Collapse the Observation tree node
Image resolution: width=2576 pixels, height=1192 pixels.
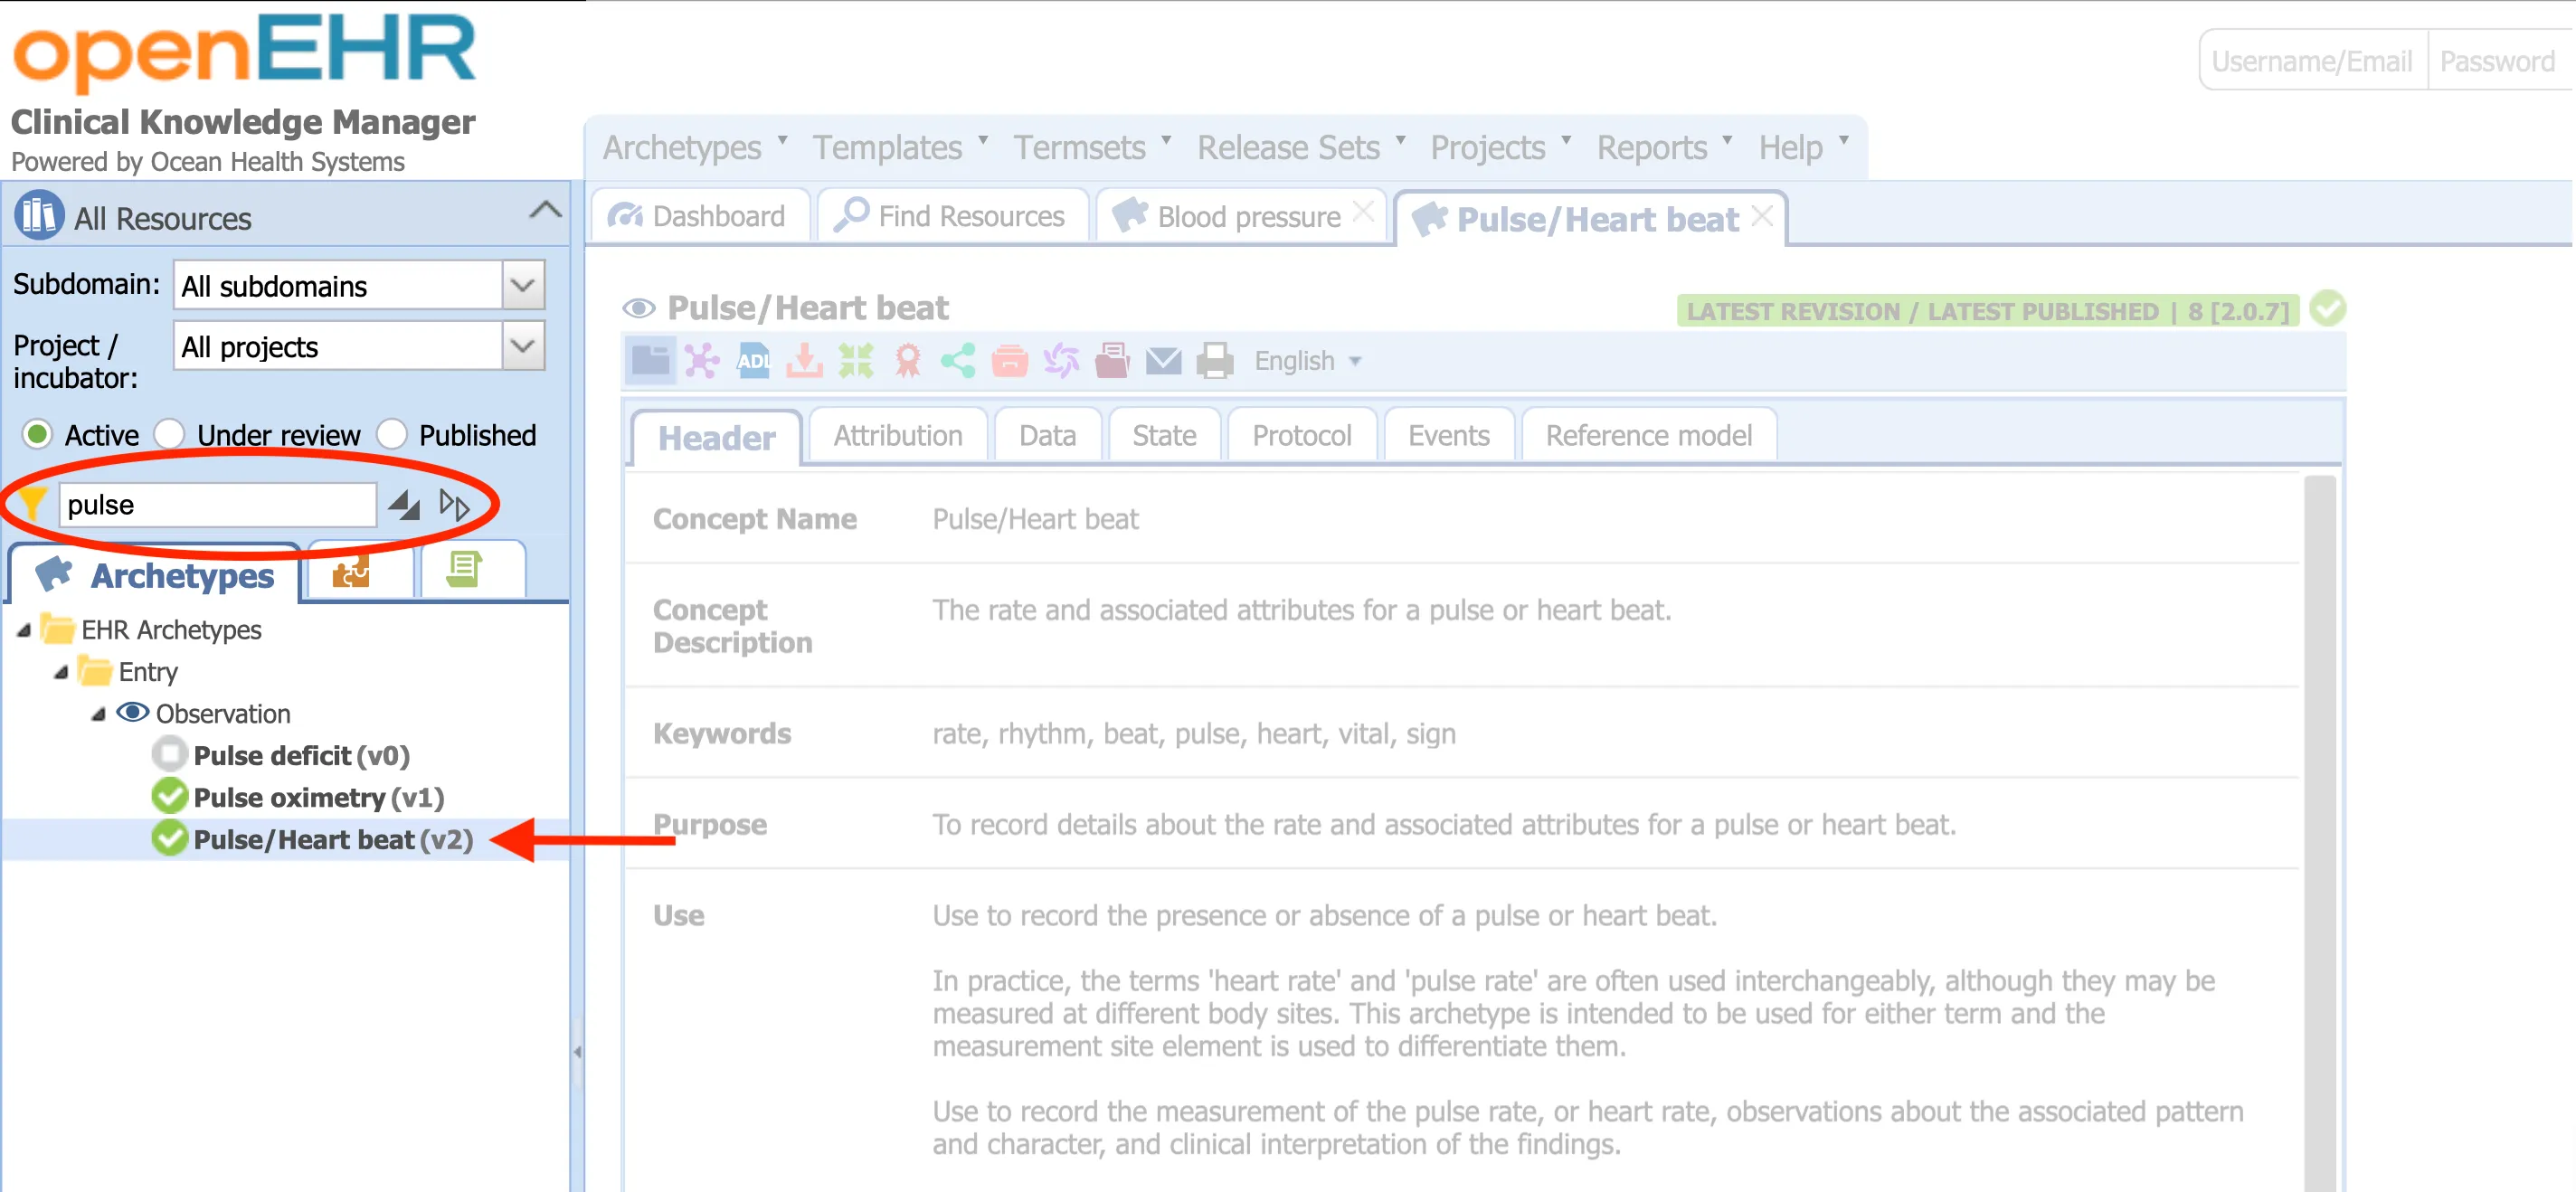tap(99, 713)
